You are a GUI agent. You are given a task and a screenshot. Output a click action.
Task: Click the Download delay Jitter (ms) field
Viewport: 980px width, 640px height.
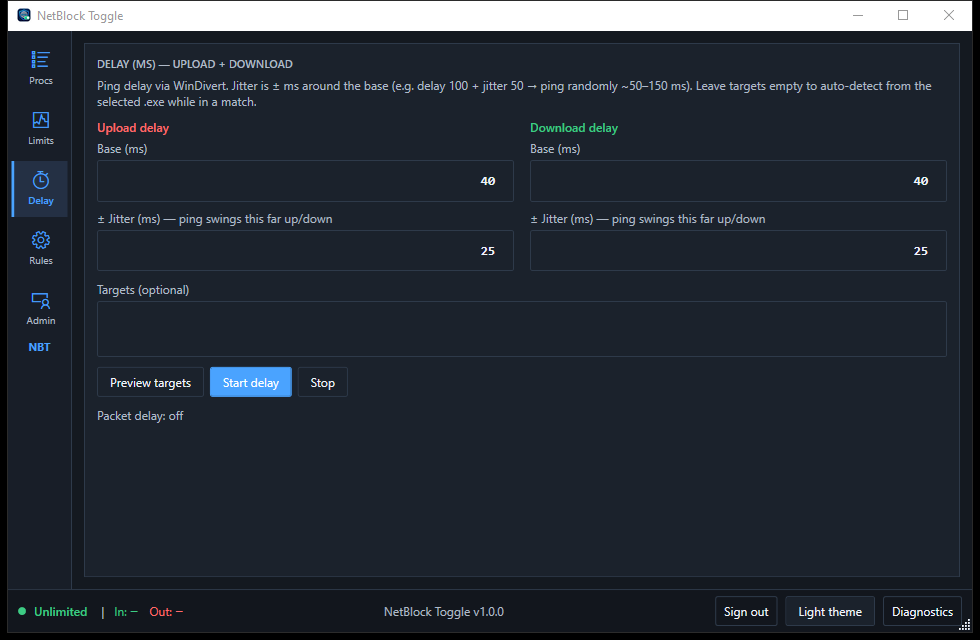coord(738,251)
